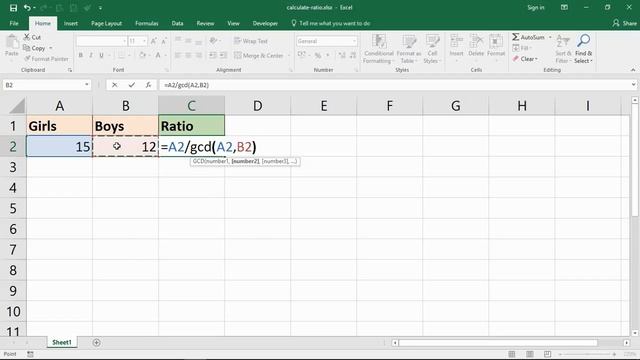Click the vertical scrollbar down arrow

tap(635, 333)
